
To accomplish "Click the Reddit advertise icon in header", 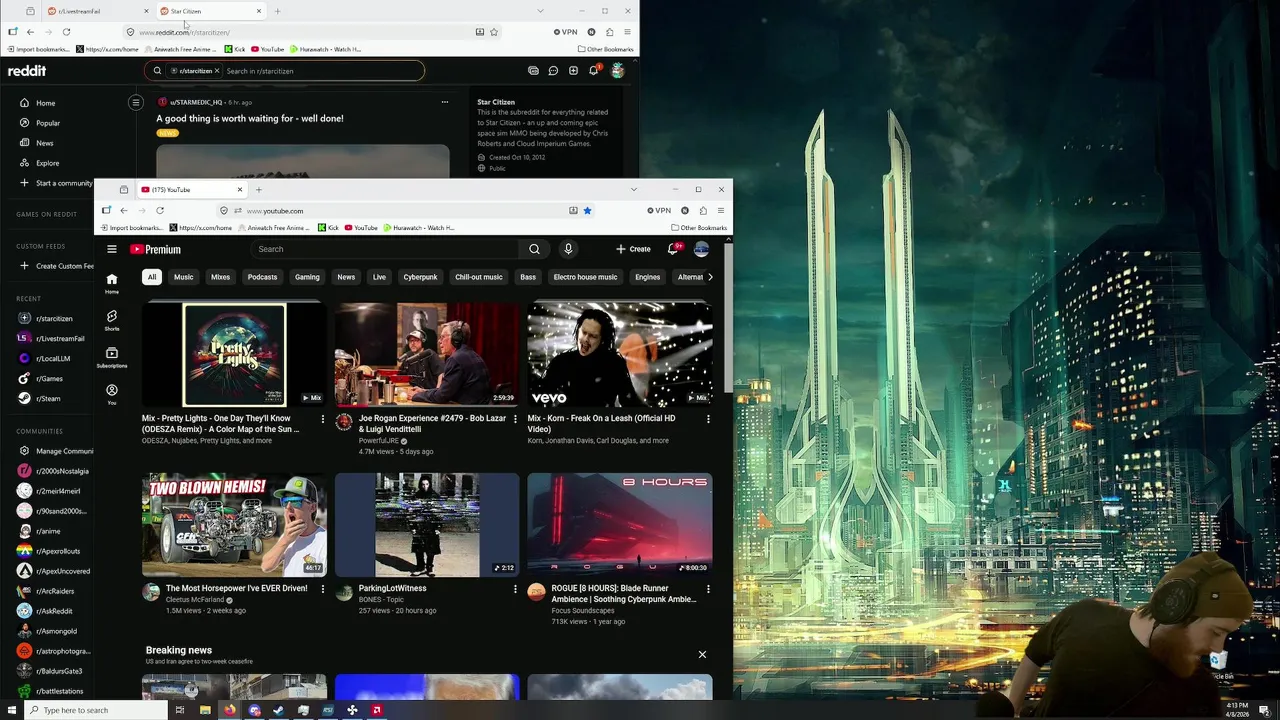I will tap(533, 71).
